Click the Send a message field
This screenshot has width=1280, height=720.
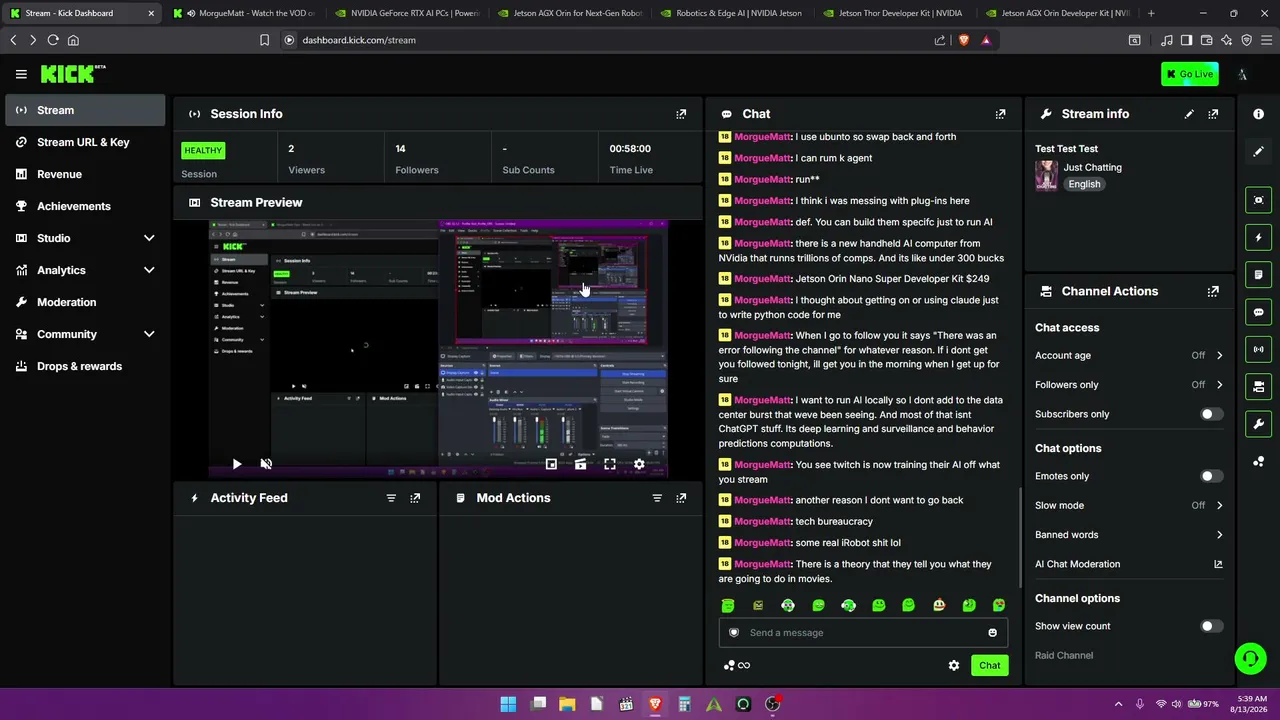[x=863, y=633]
